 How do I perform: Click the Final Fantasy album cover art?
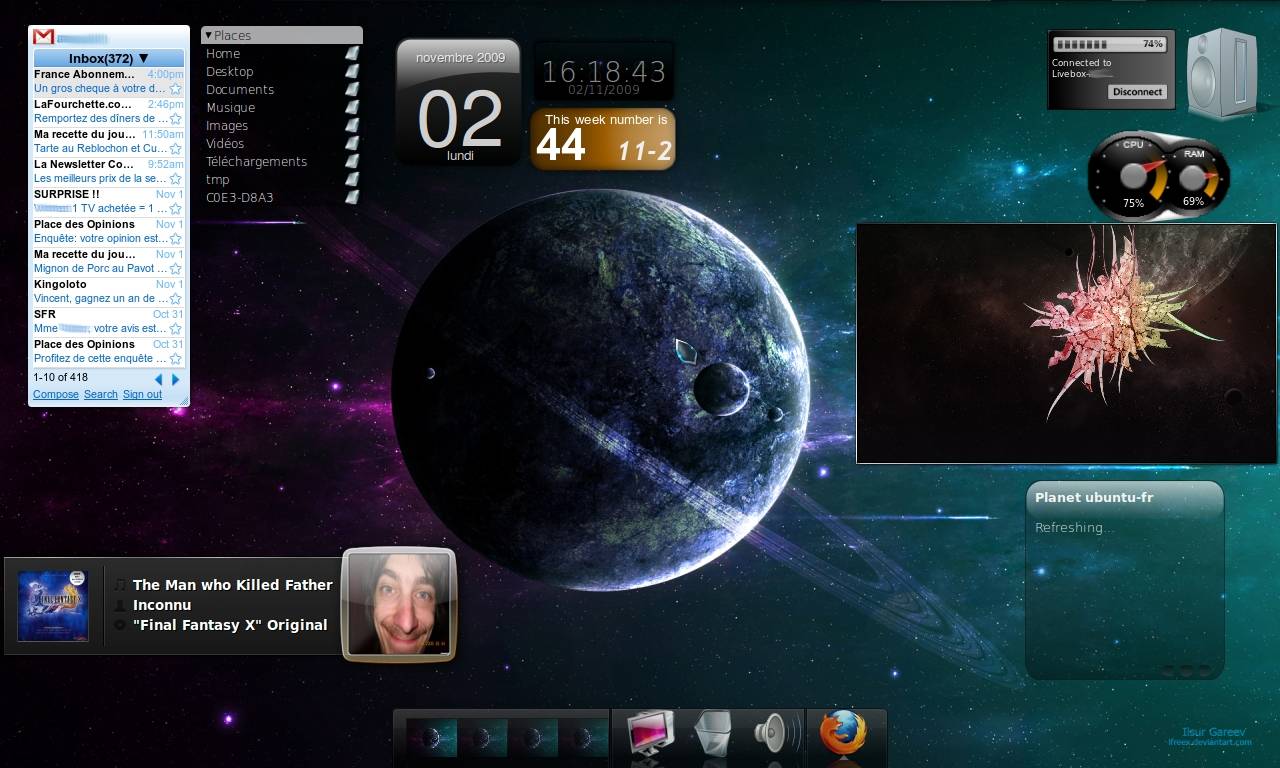pyautogui.click(x=53, y=606)
